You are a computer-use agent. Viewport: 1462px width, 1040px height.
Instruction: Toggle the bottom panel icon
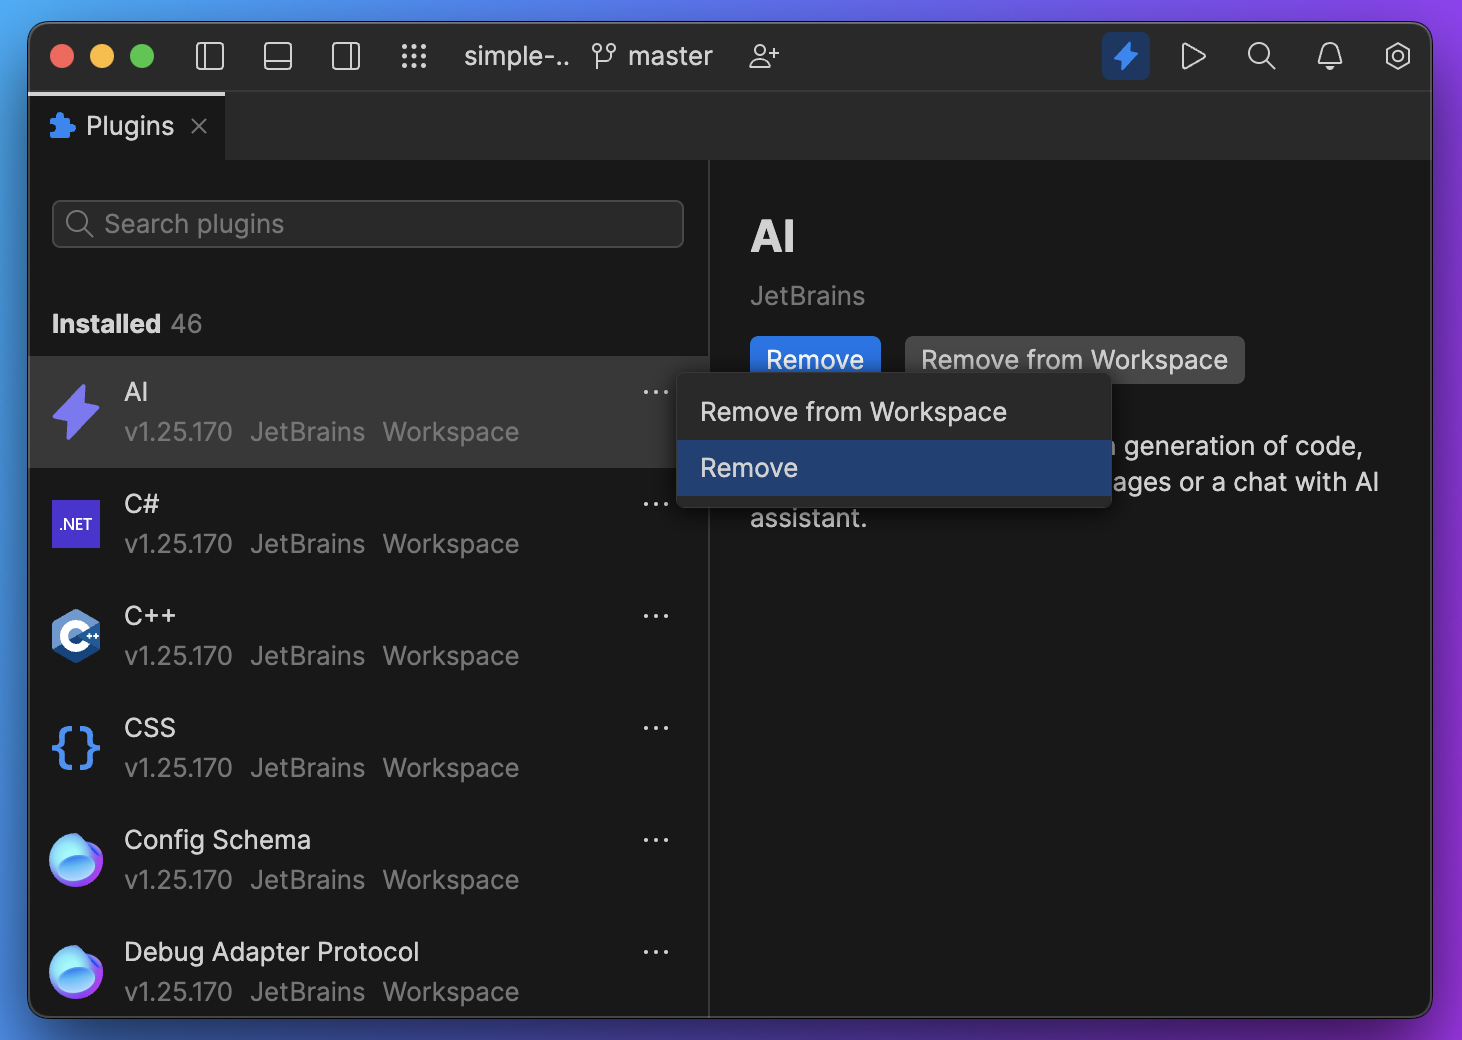tap(278, 56)
